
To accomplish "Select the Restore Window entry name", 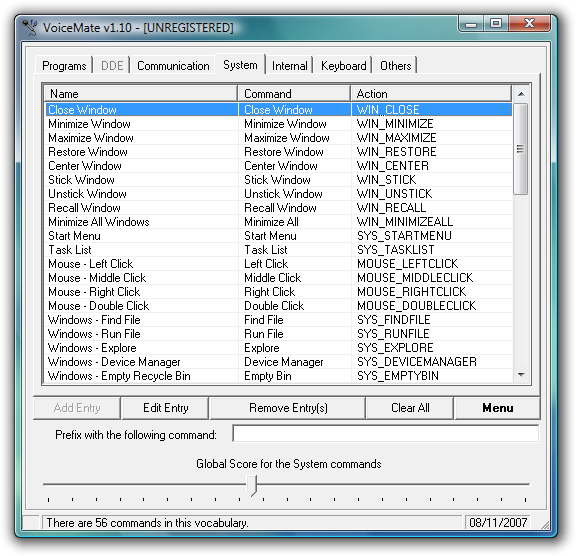I will click(x=88, y=152).
